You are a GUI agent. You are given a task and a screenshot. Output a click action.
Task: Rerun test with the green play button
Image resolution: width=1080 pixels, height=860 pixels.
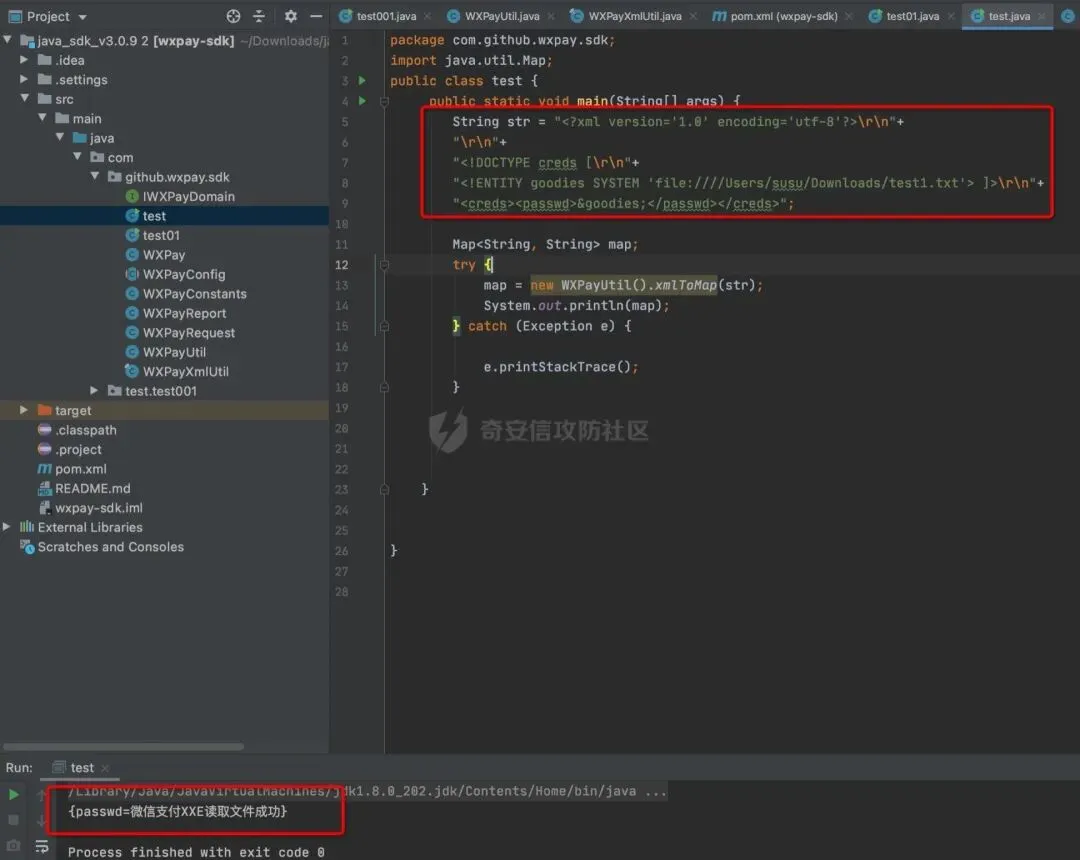tap(13, 795)
